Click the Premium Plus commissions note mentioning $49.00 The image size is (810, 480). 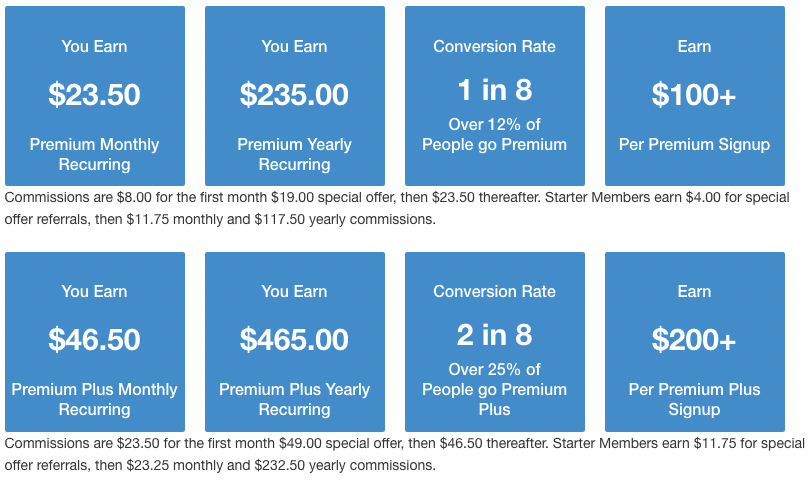(x=404, y=454)
